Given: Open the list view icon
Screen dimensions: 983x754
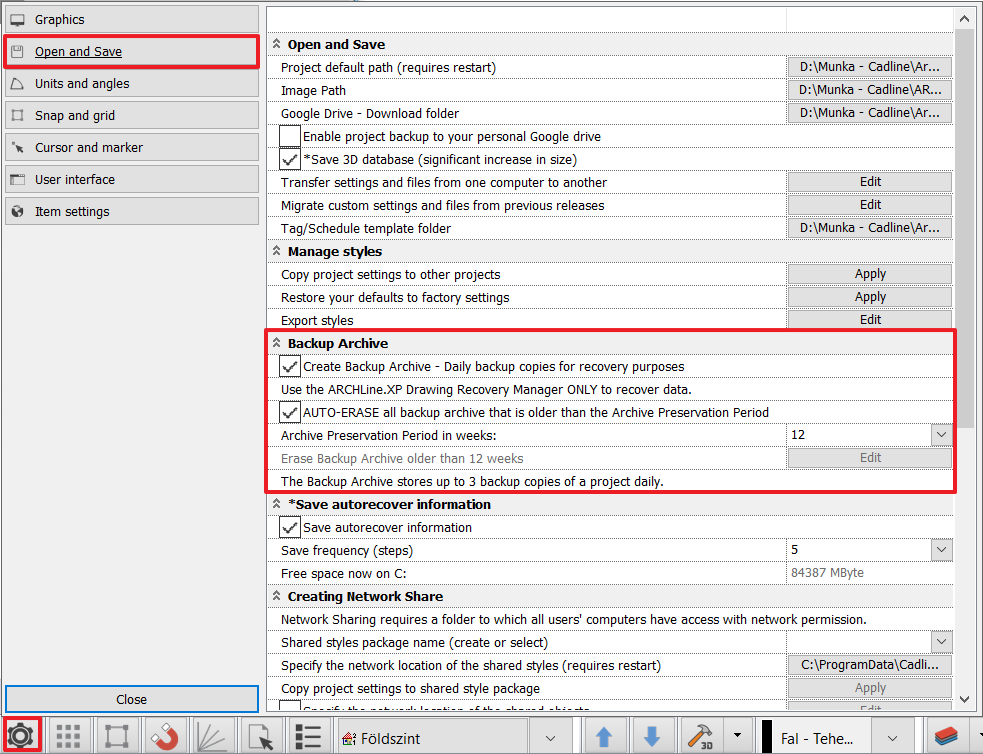Looking at the screenshot, I should tap(308, 736).
